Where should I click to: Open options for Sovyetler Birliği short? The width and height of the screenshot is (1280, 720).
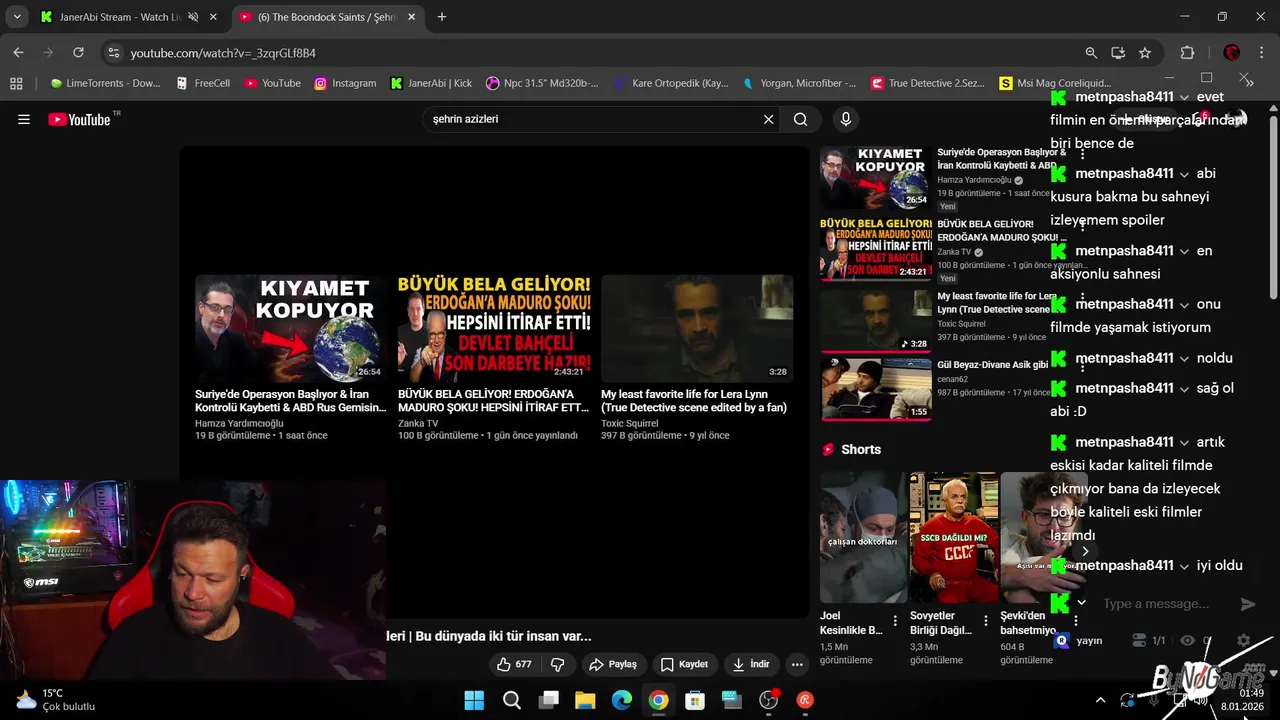986,621
